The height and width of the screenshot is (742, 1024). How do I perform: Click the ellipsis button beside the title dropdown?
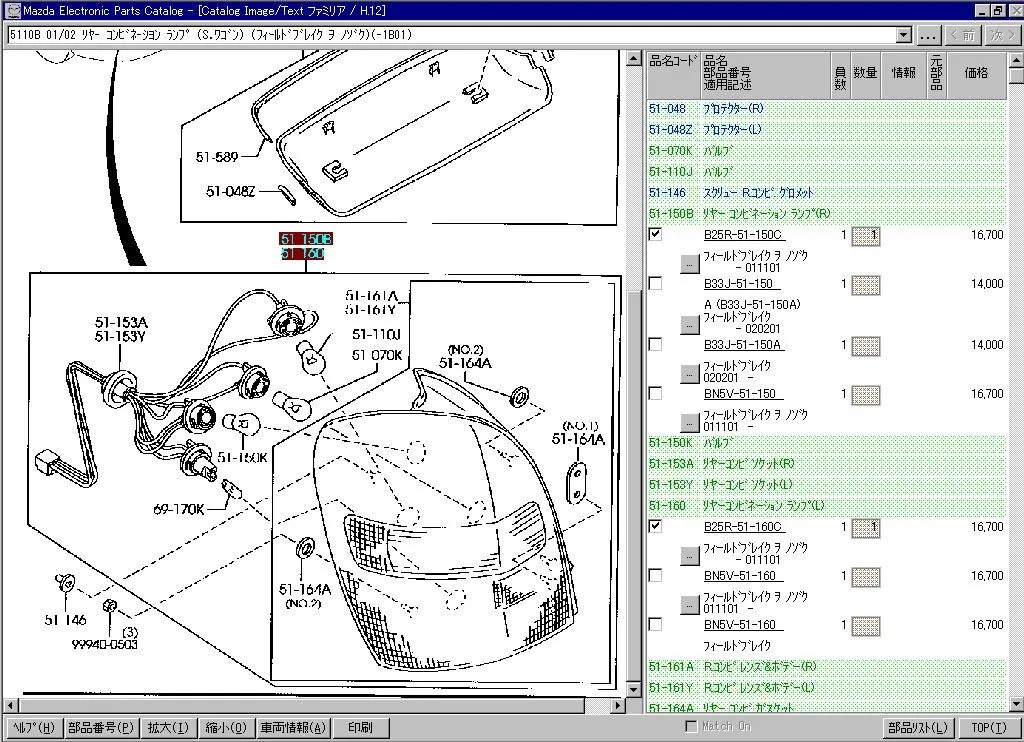coord(929,35)
